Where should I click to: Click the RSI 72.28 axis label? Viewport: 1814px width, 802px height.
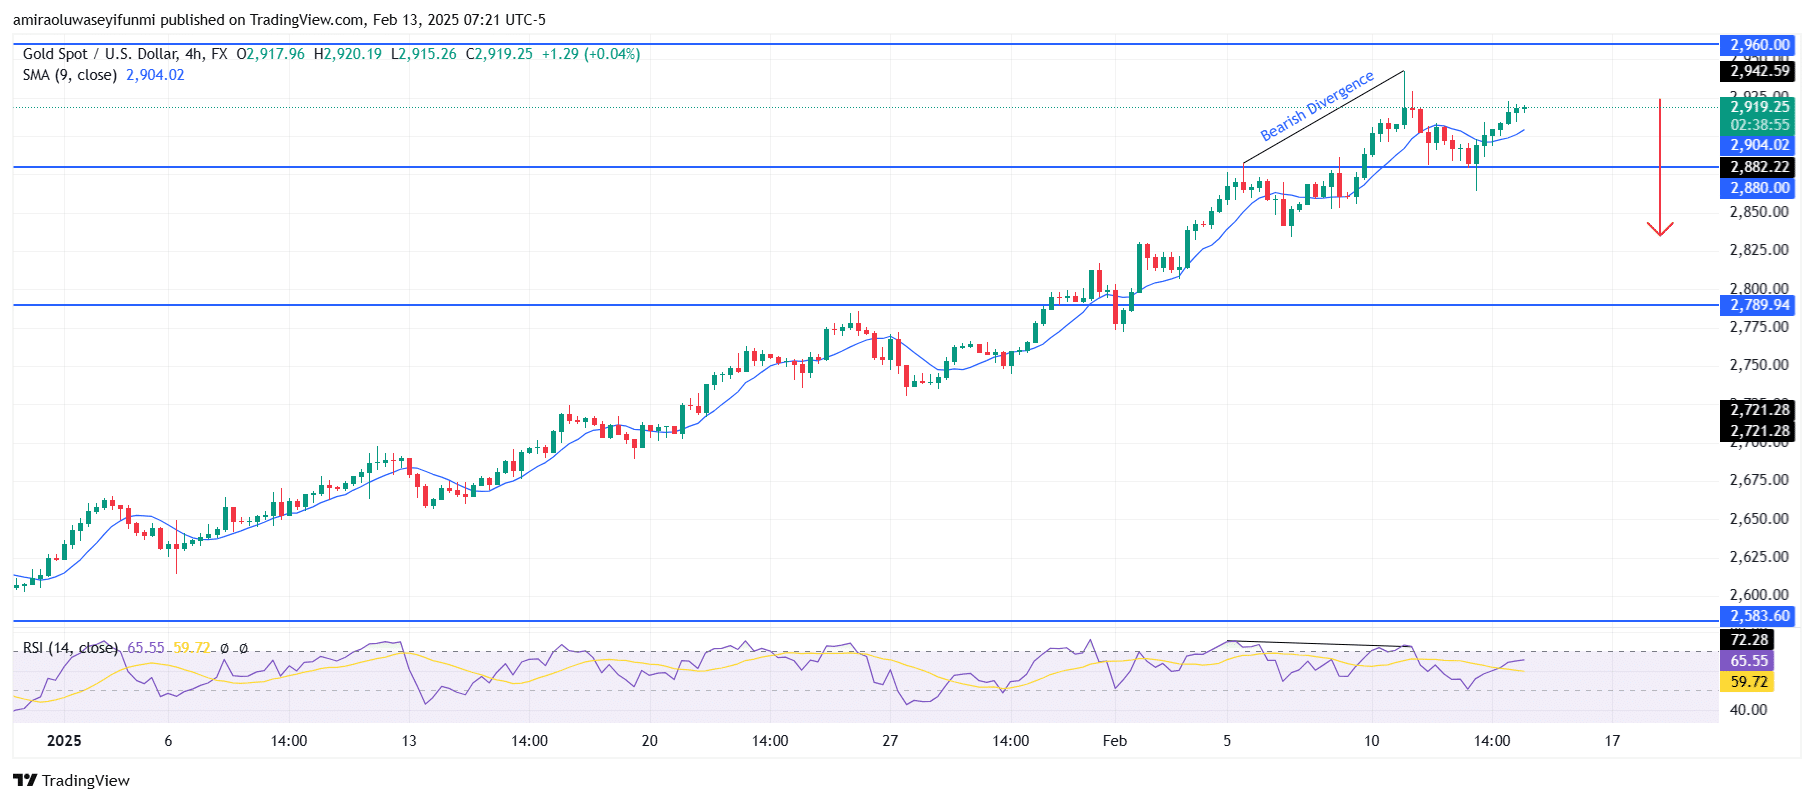(1748, 640)
